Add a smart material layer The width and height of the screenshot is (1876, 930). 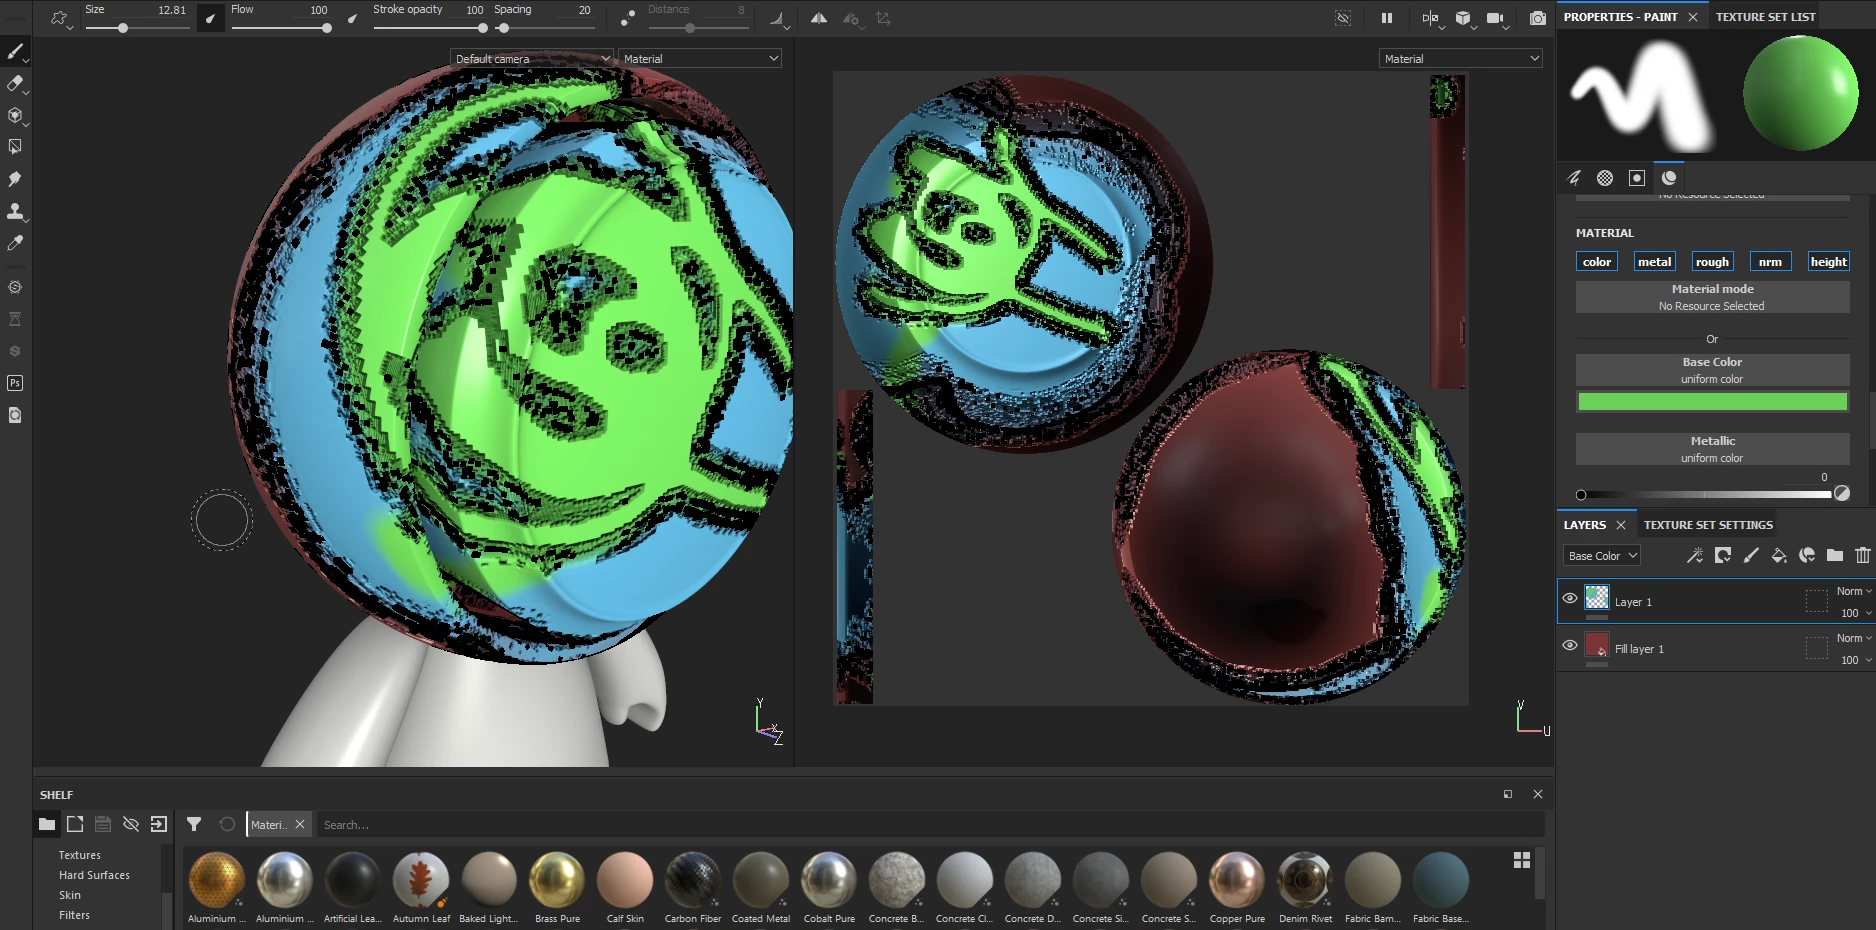[x=1806, y=556]
